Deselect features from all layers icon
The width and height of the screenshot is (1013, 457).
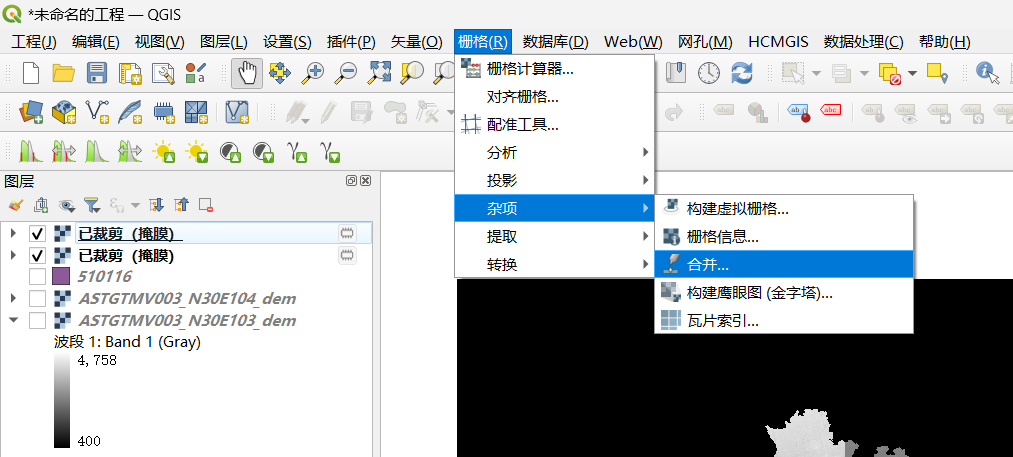click(889, 73)
